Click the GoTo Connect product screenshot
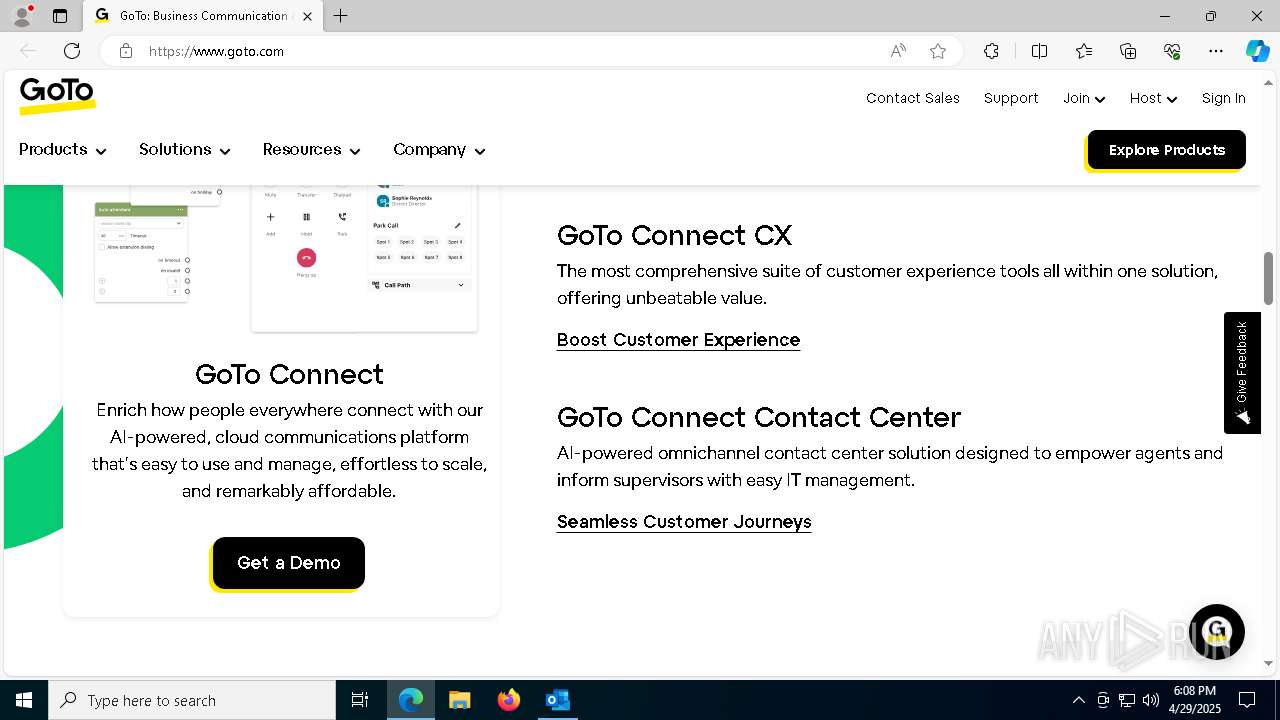 point(285,258)
